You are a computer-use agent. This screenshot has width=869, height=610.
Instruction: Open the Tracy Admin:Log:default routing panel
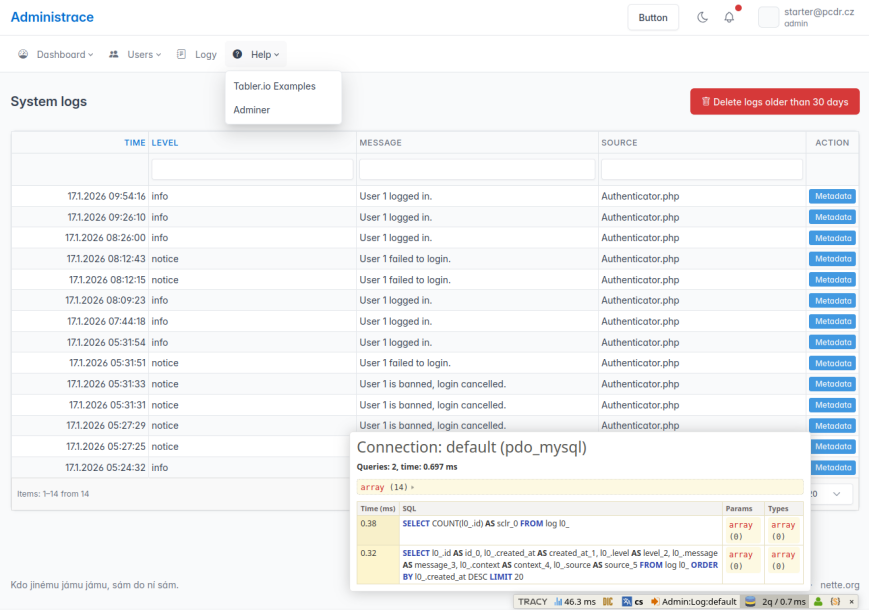[x=693, y=602]
